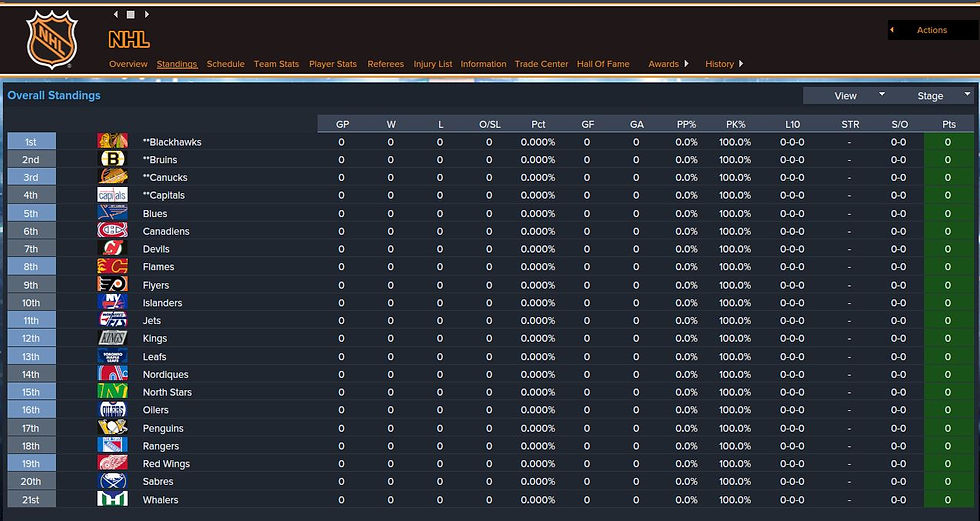Open the North Stars team logo

(112, 392)
